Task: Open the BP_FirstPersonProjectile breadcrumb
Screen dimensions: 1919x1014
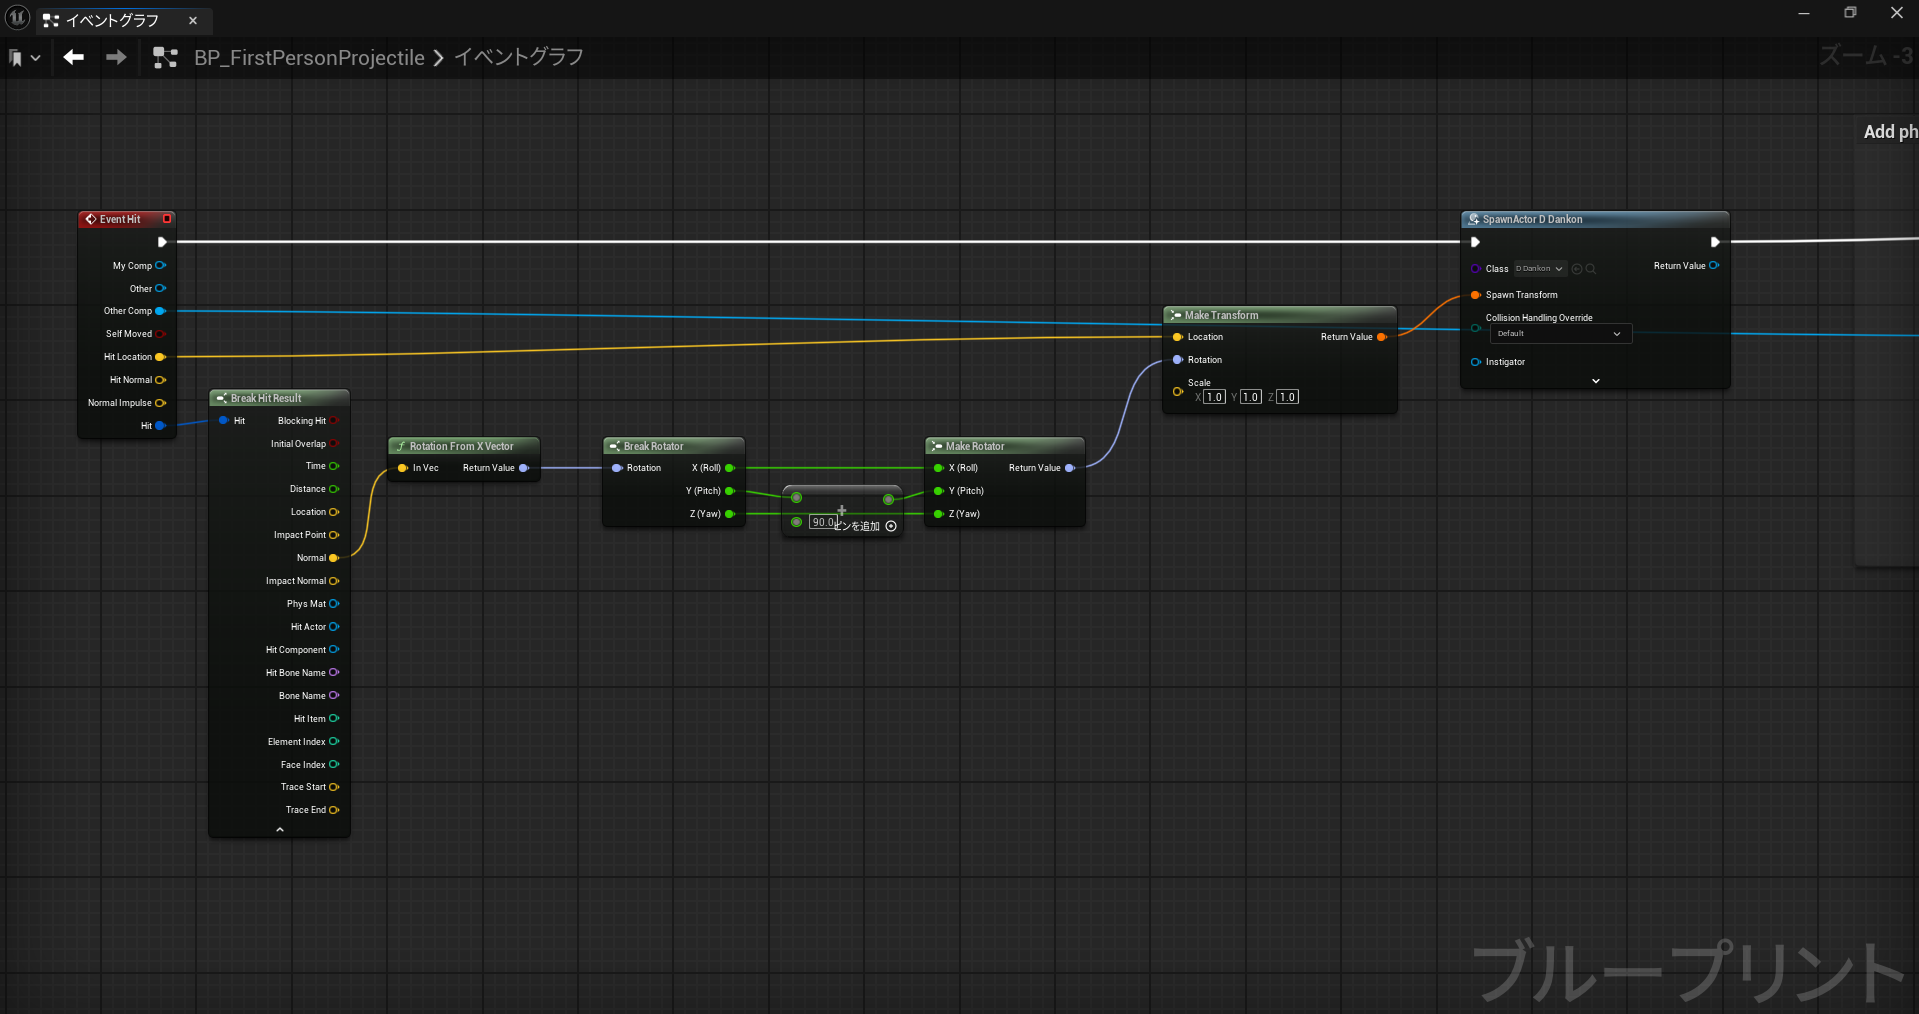Action: pyautogui.click(x=309, y=58)
